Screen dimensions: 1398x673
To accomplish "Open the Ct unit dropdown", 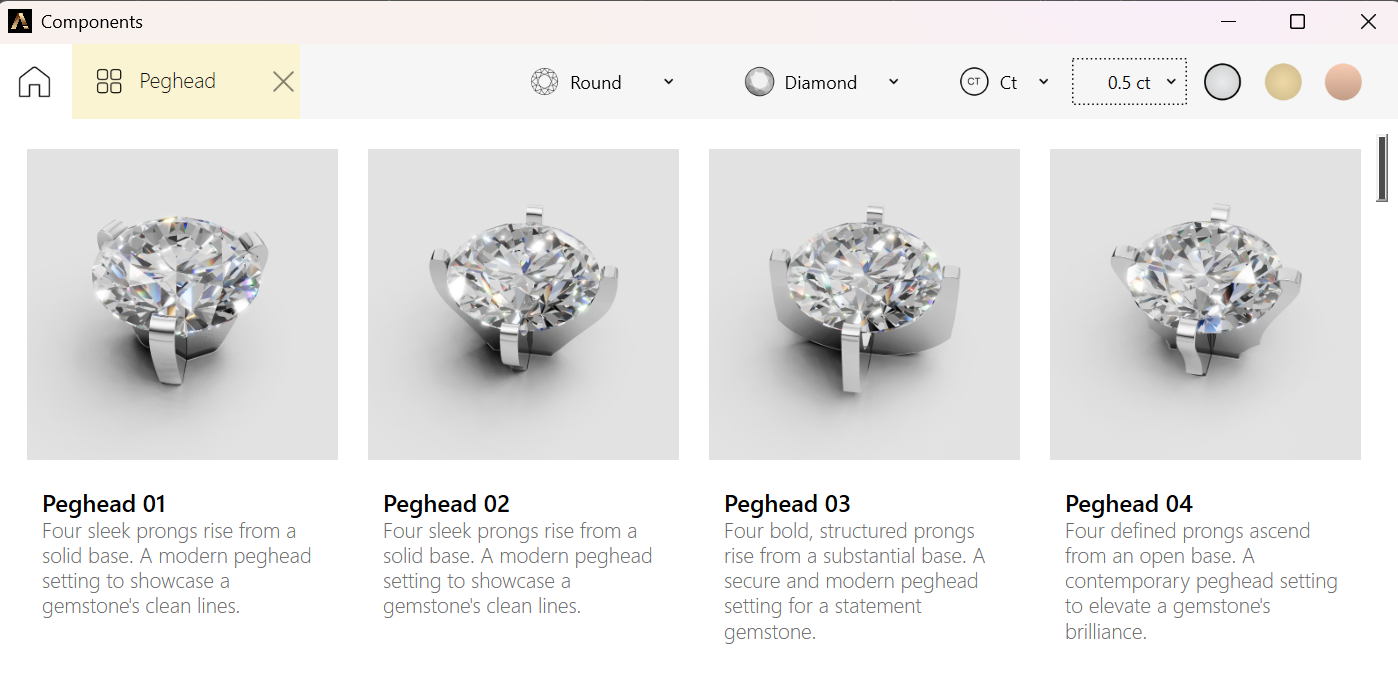I will (1044, 82).
